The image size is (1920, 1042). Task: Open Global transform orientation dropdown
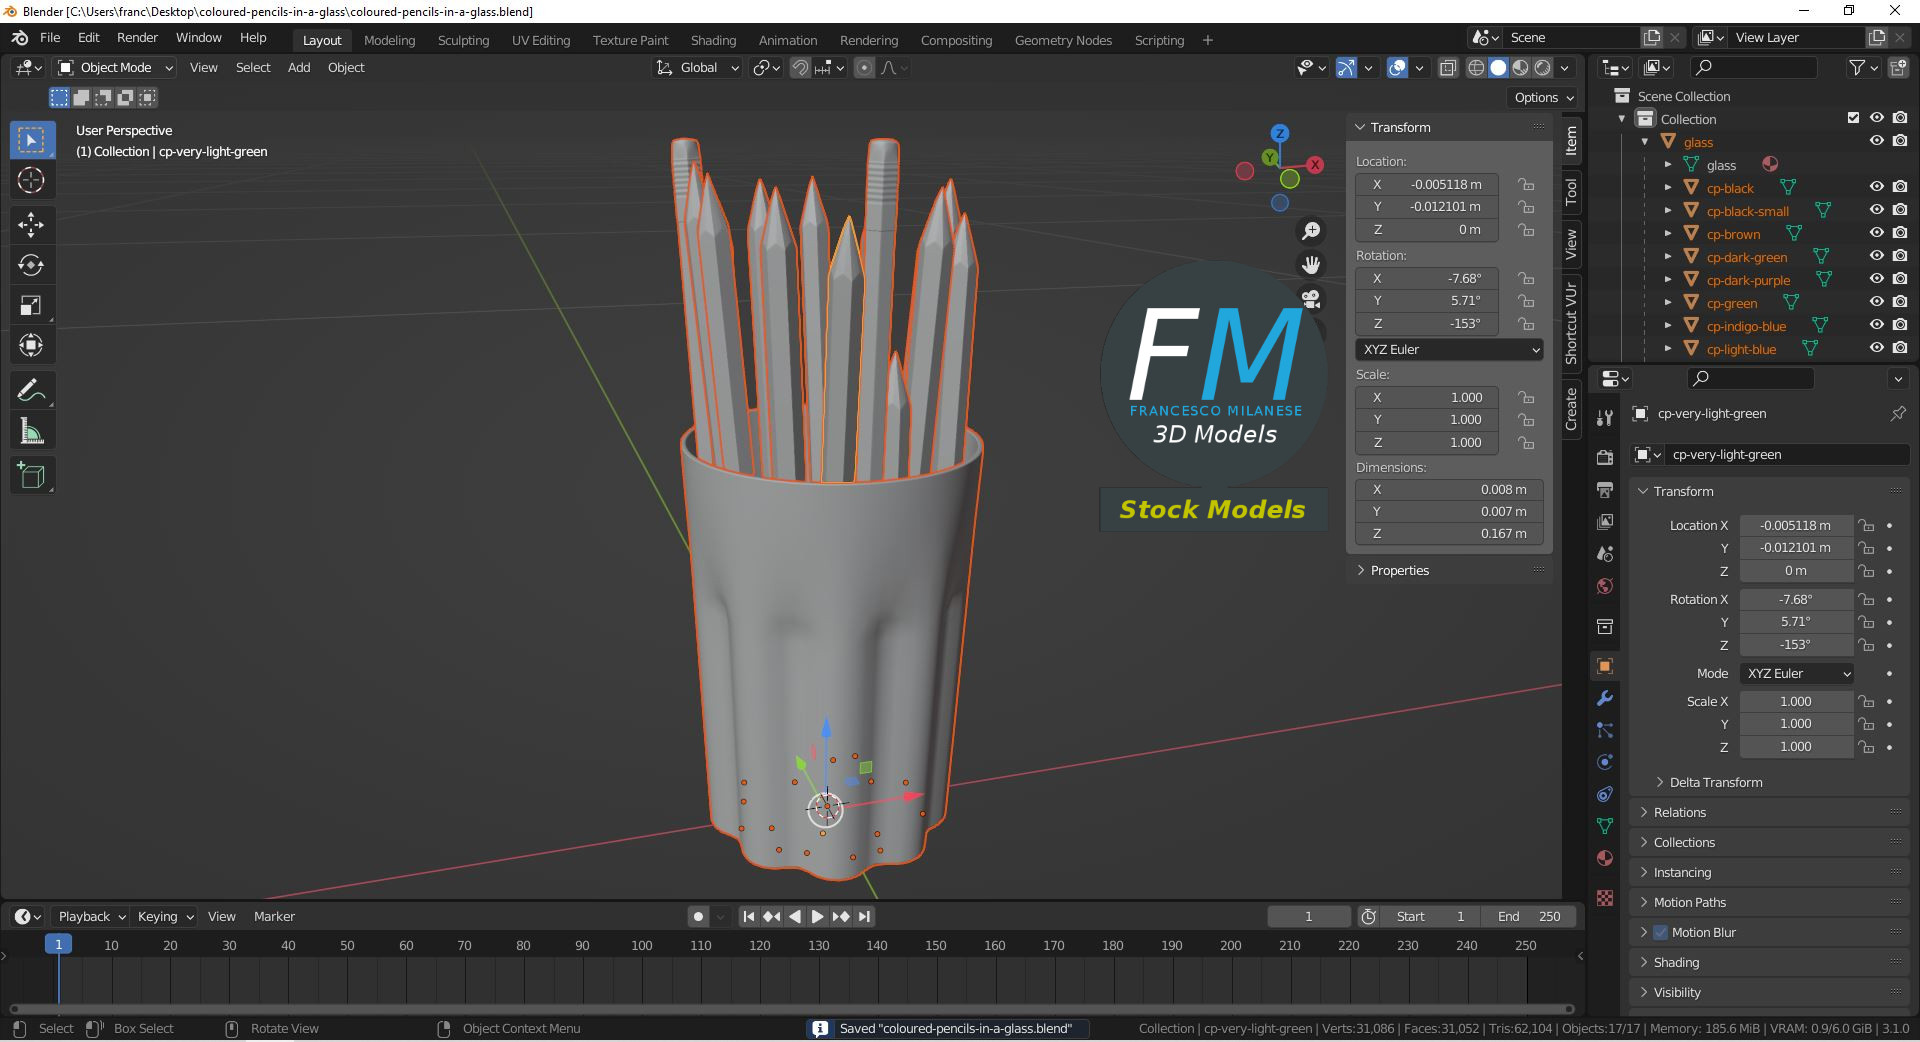(x=697, y=67)
